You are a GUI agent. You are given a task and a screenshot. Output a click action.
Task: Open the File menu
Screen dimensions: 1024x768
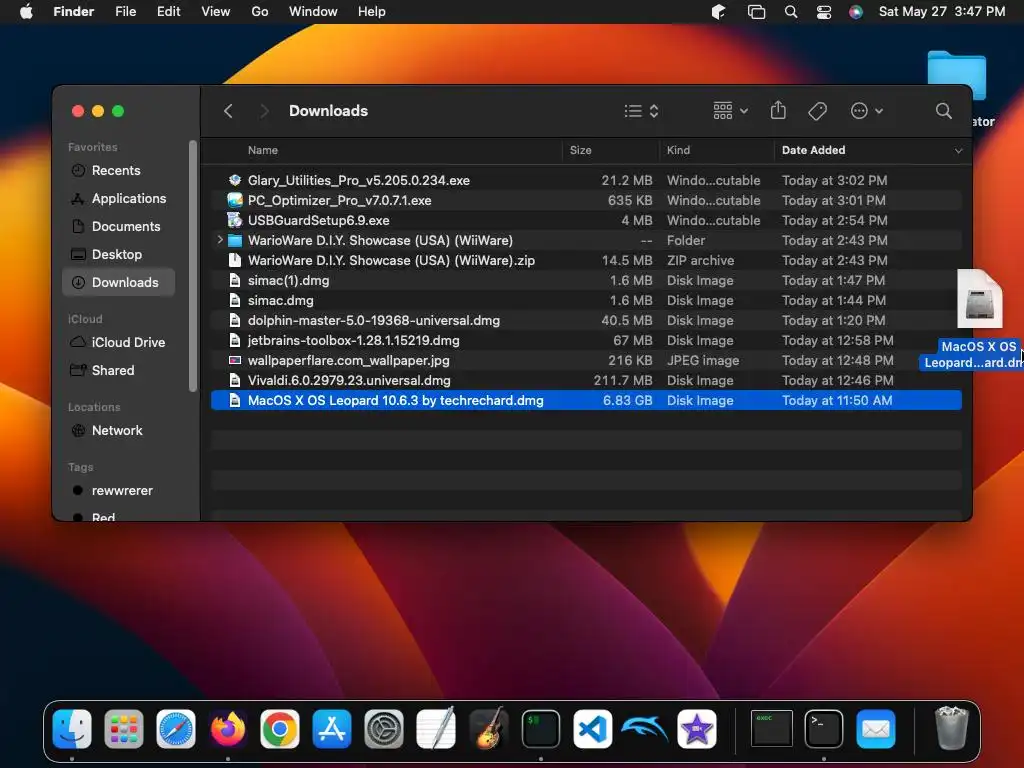coord(125,12)
